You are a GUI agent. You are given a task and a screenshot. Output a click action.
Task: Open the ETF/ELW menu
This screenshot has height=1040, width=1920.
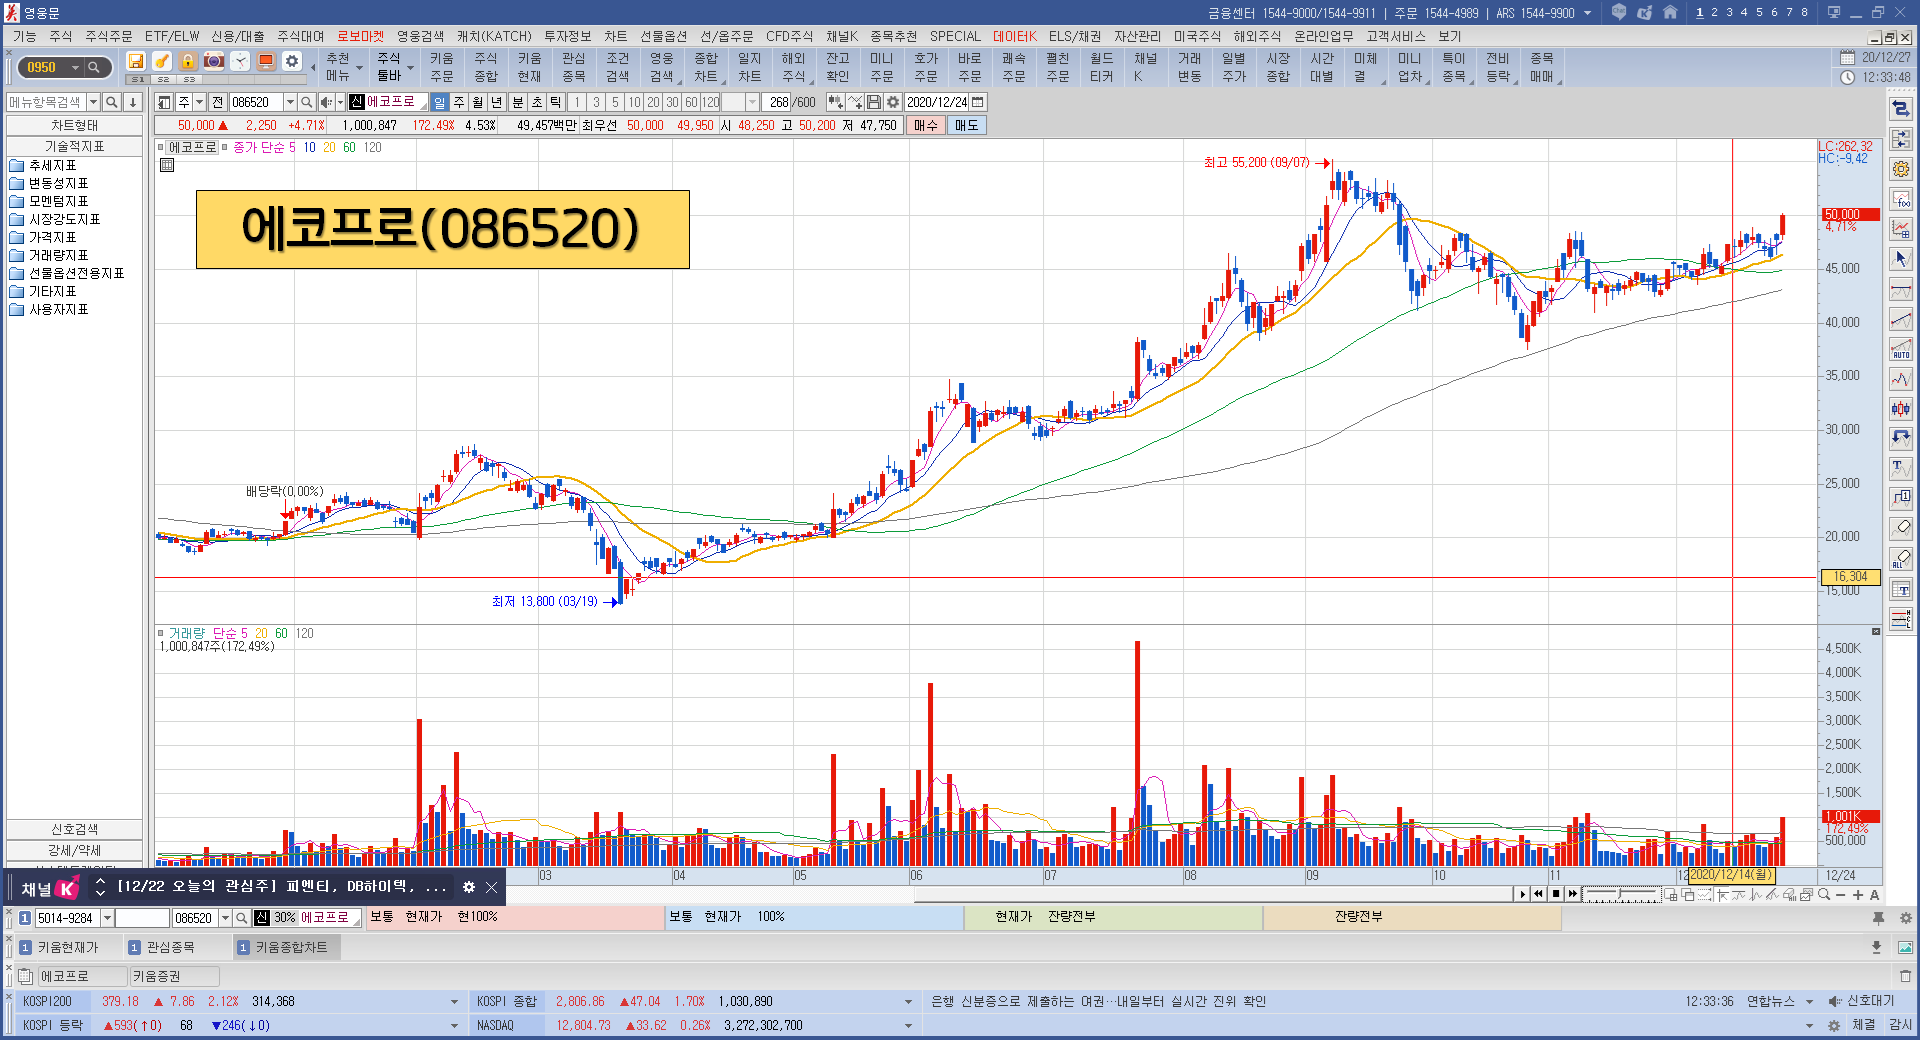pos(172,36)
